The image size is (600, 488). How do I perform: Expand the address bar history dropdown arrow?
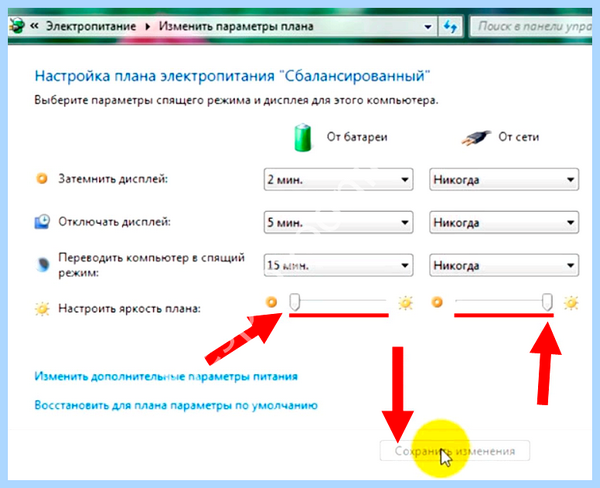[428, 27]
